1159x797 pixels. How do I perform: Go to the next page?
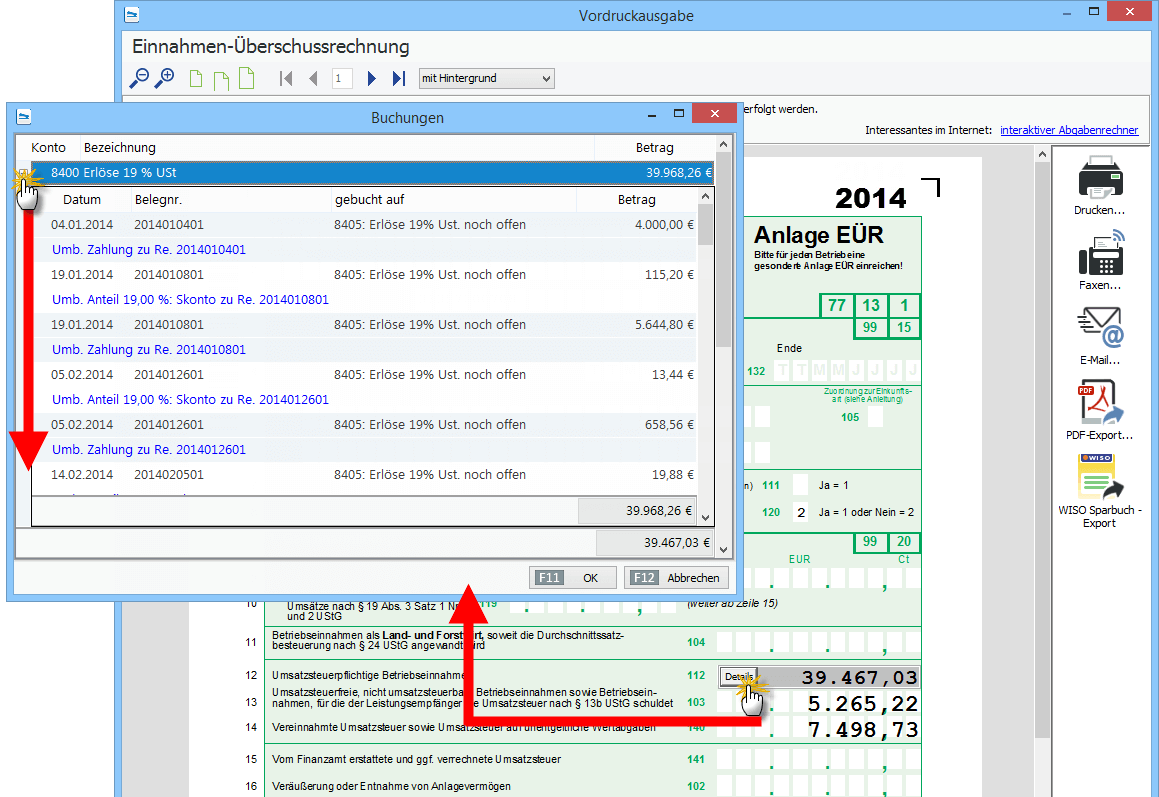pyautogui.click(x=372, y=78)
